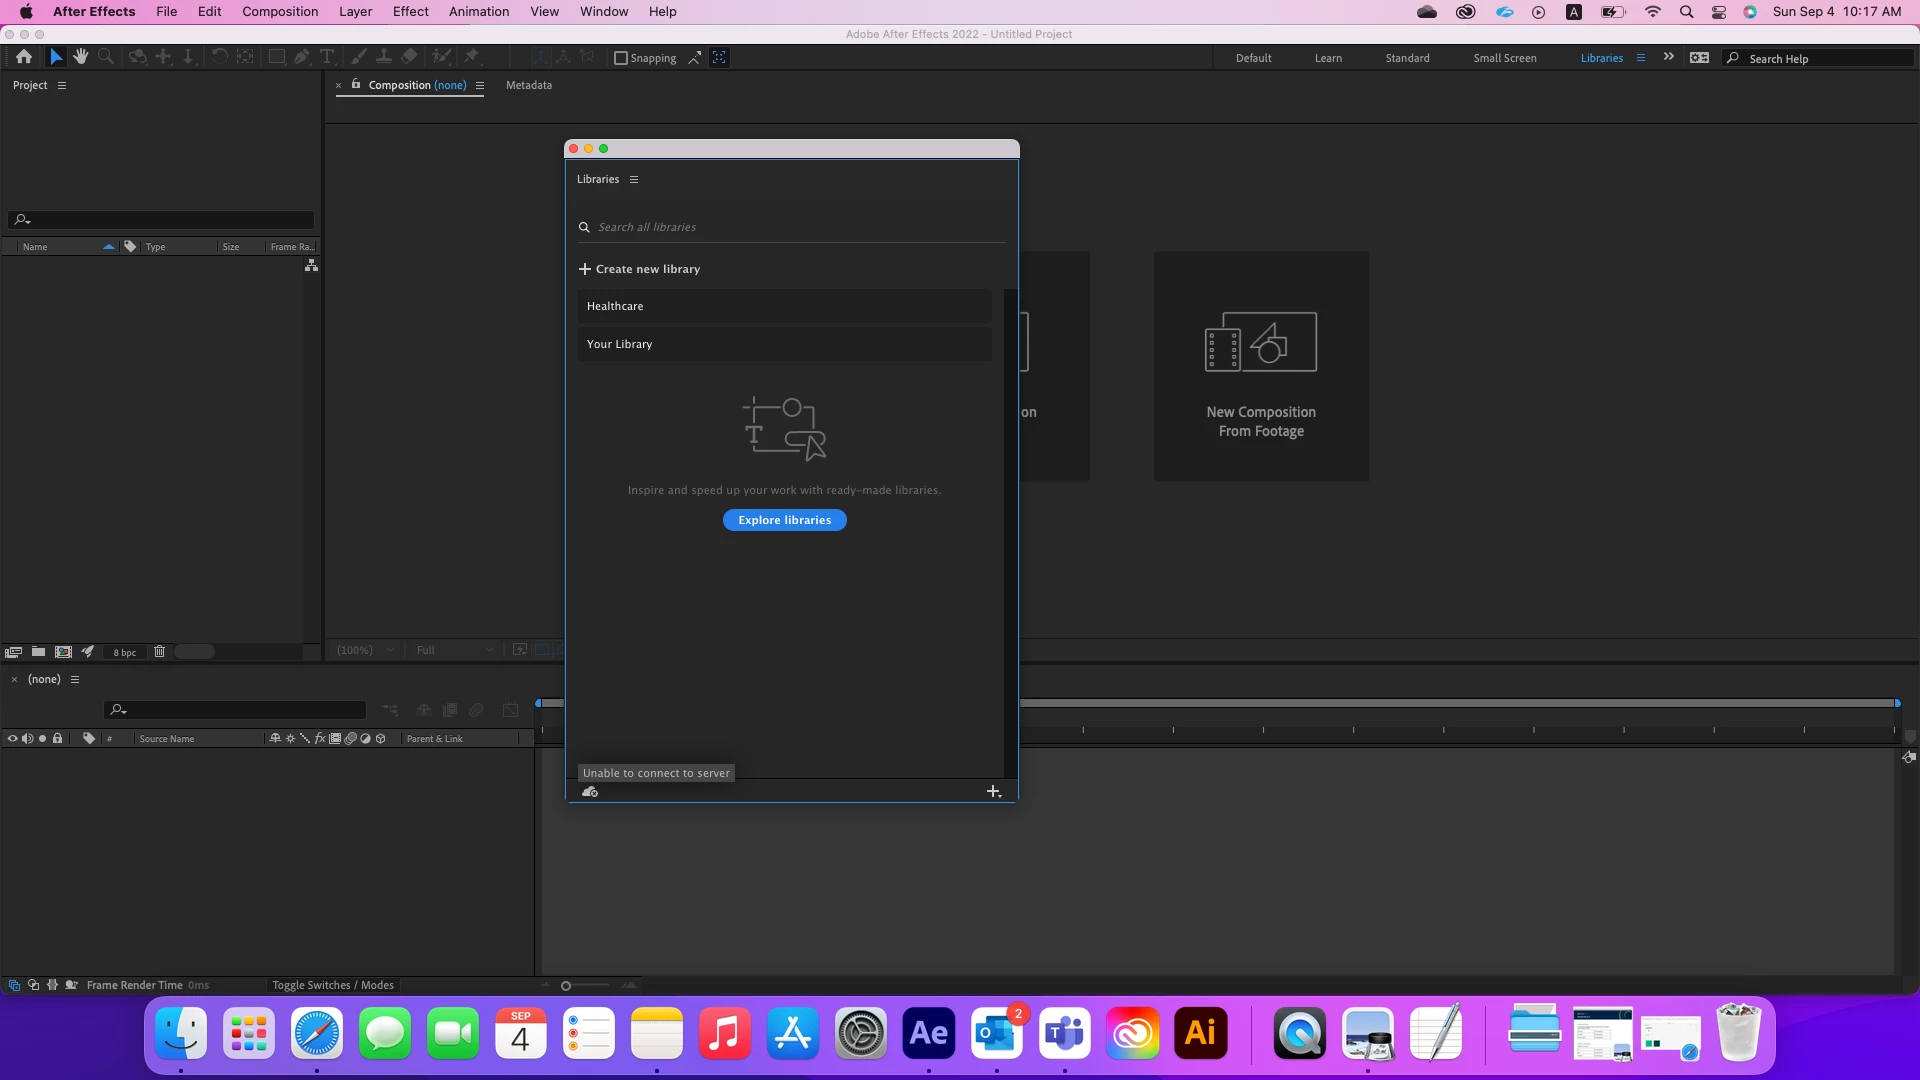Click the new folder icon in the Project panel
The width and height of the screenshot is (1920, 1080).
pyautogui.click(x=38, y=652)
